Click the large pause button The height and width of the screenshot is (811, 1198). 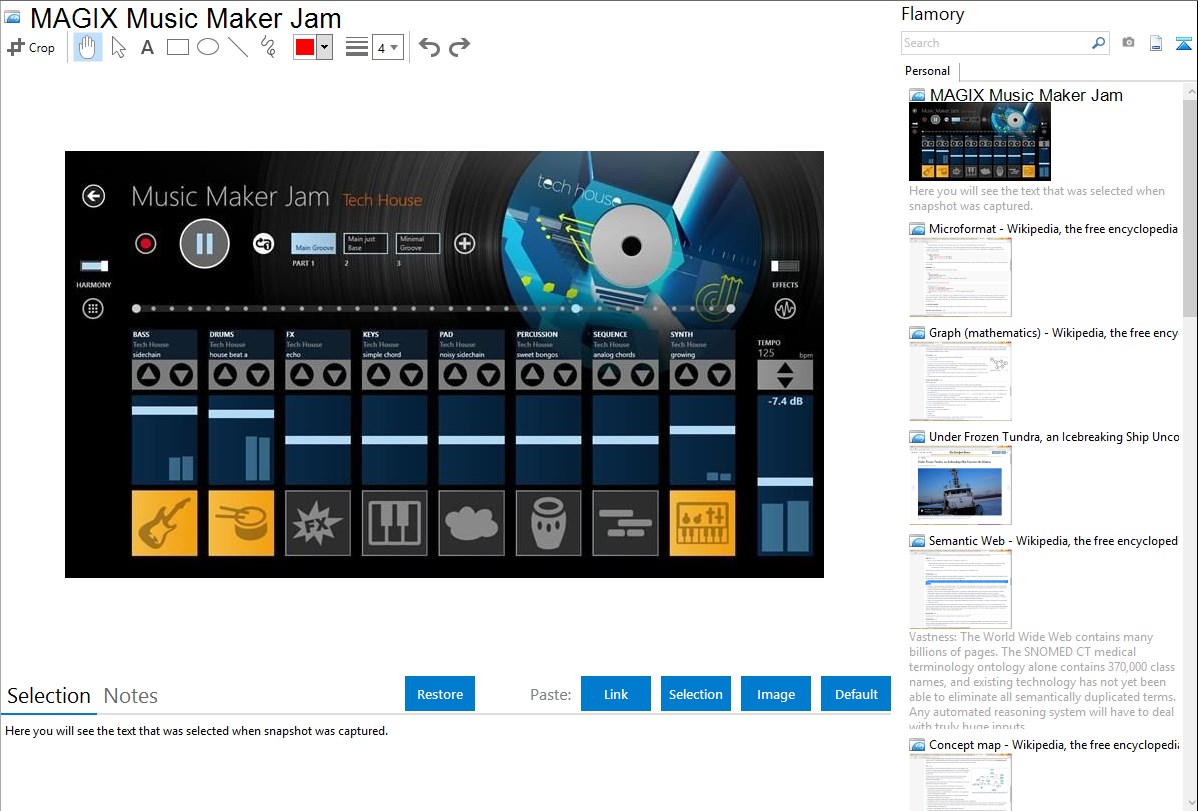point(205,244)
